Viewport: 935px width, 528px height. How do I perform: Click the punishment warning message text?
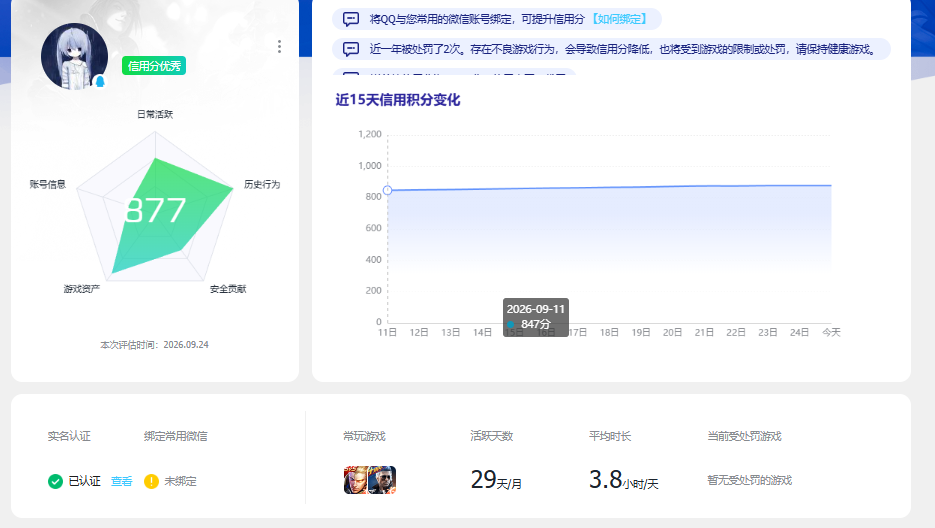[x=623, y=49]
